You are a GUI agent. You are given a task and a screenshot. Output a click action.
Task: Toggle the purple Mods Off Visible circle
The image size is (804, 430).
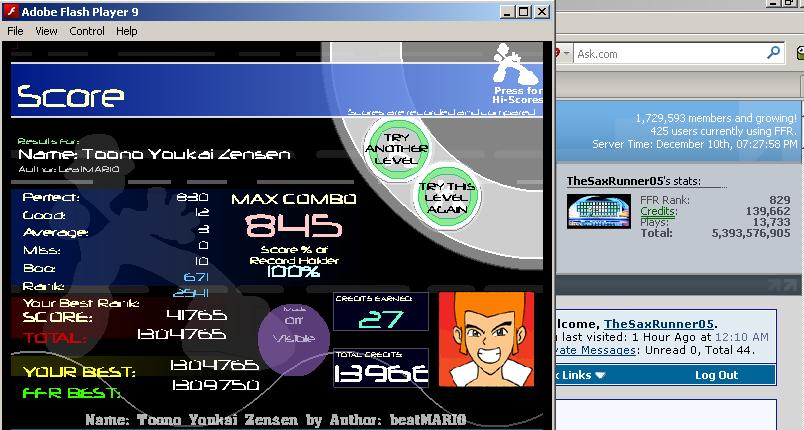tap(294, 333)
